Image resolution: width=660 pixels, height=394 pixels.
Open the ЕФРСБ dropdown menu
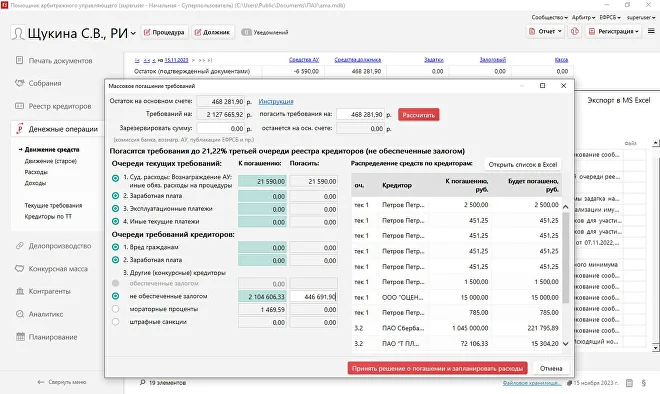(x=610, y=17)
